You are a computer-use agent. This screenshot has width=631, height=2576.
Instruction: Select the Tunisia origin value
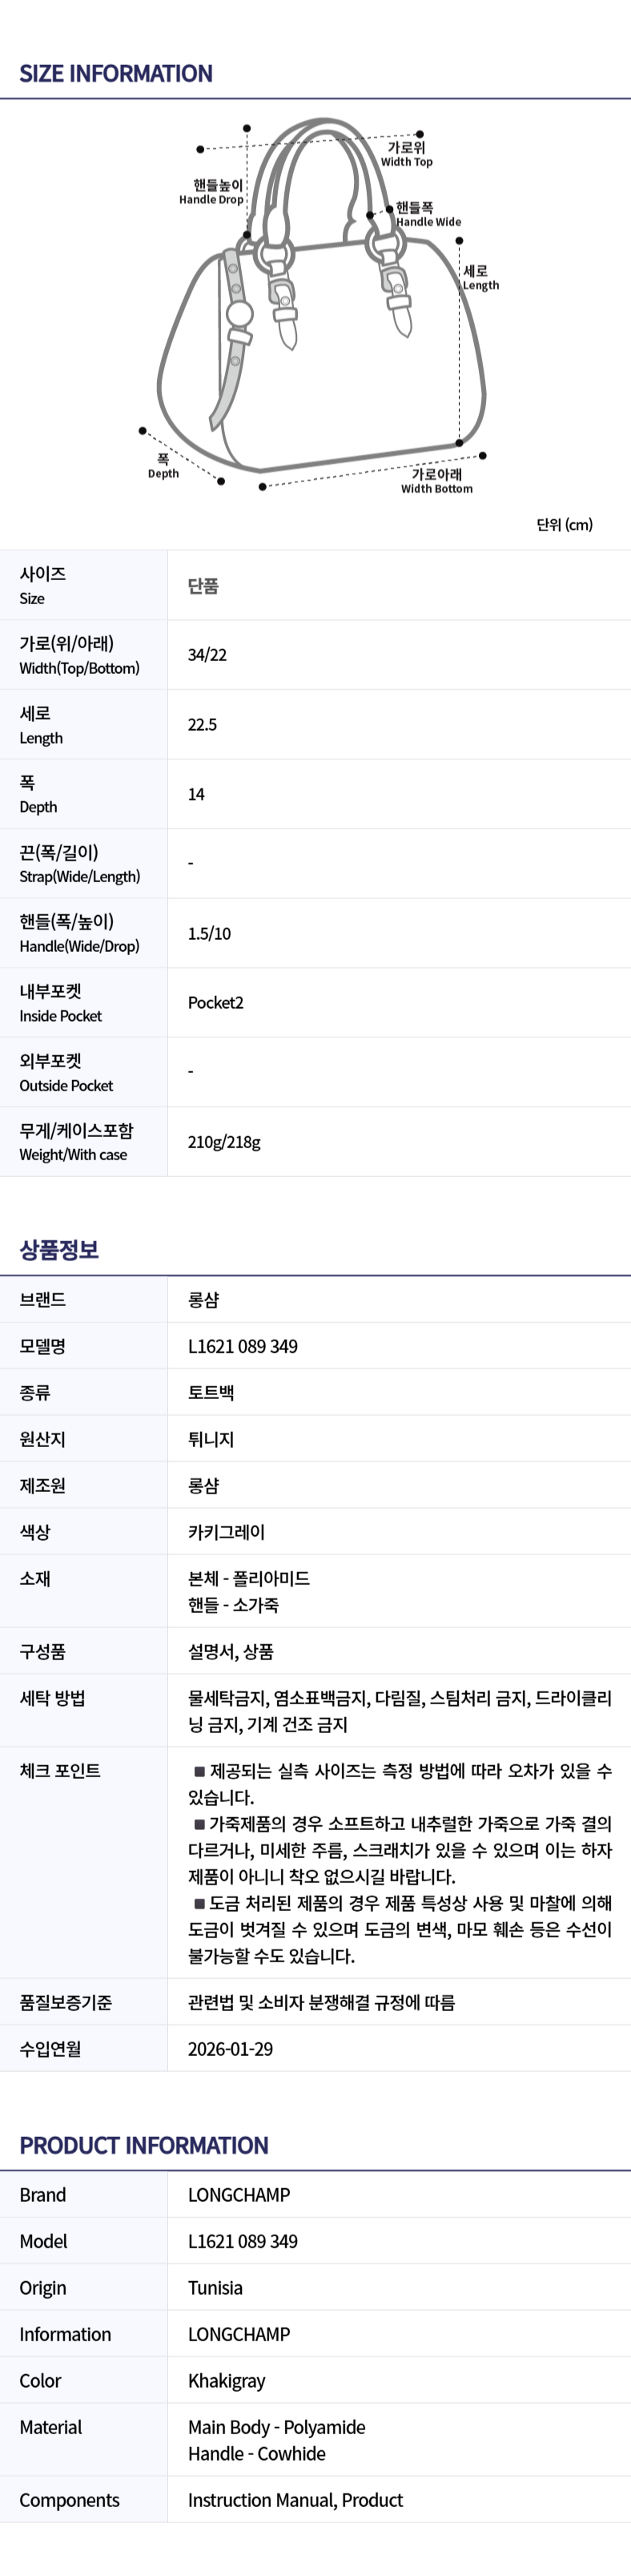tap(215, 2288)
